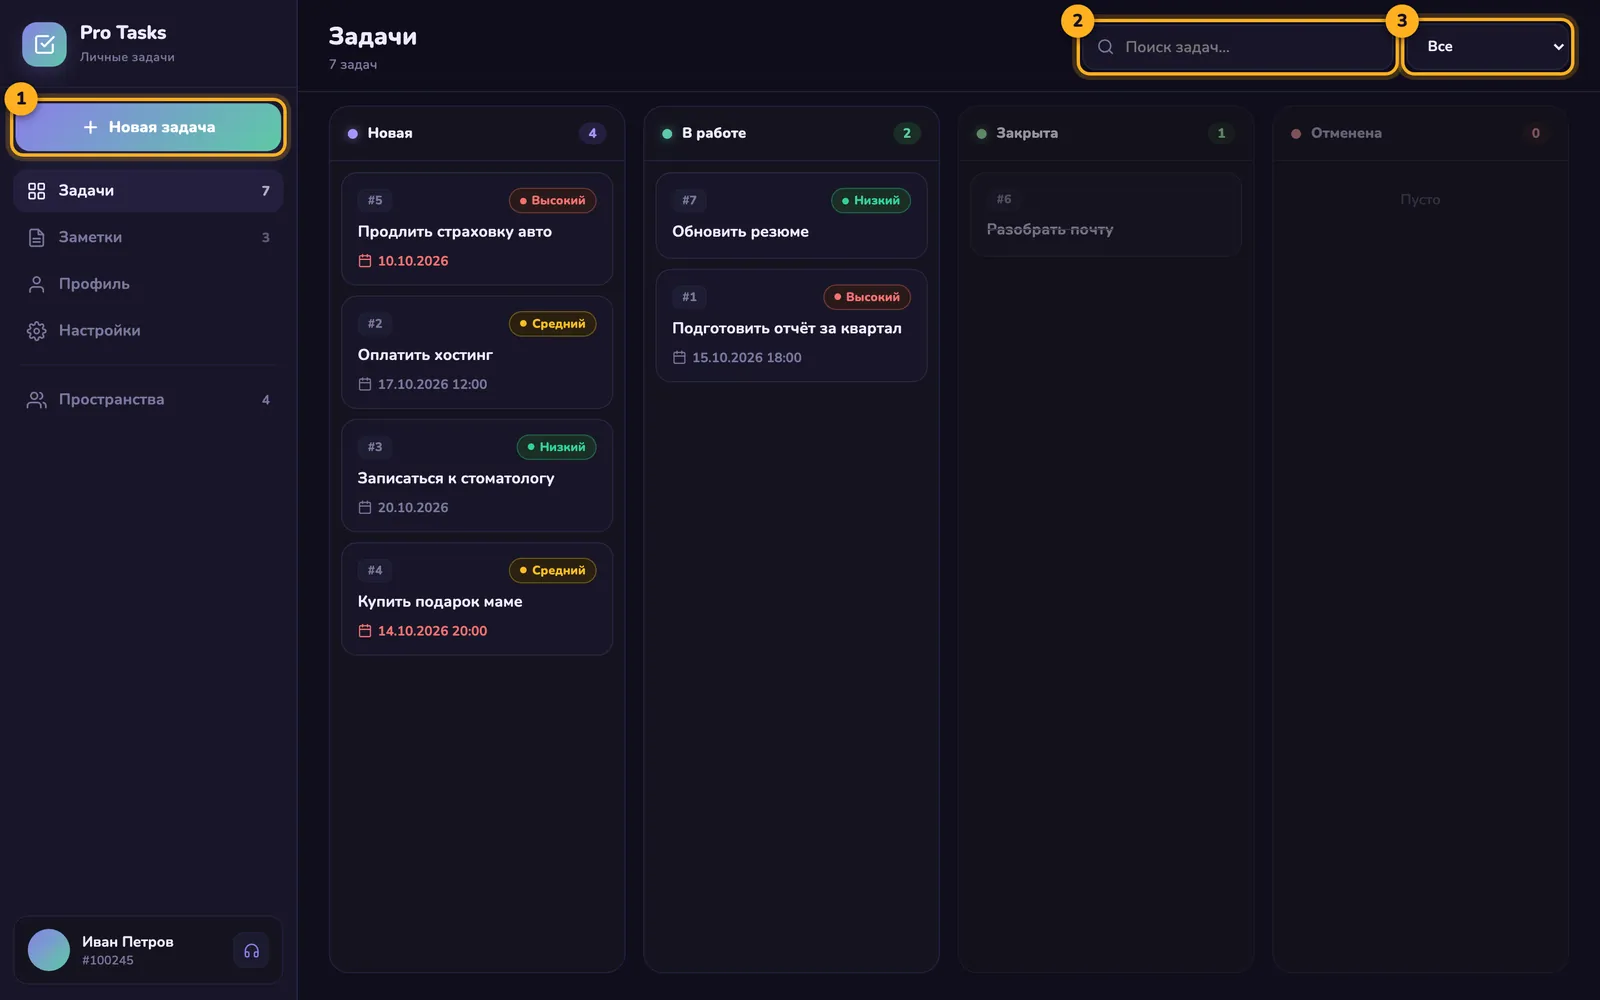
Task: Open task Купить подарок маме
Action: (477, 599)
